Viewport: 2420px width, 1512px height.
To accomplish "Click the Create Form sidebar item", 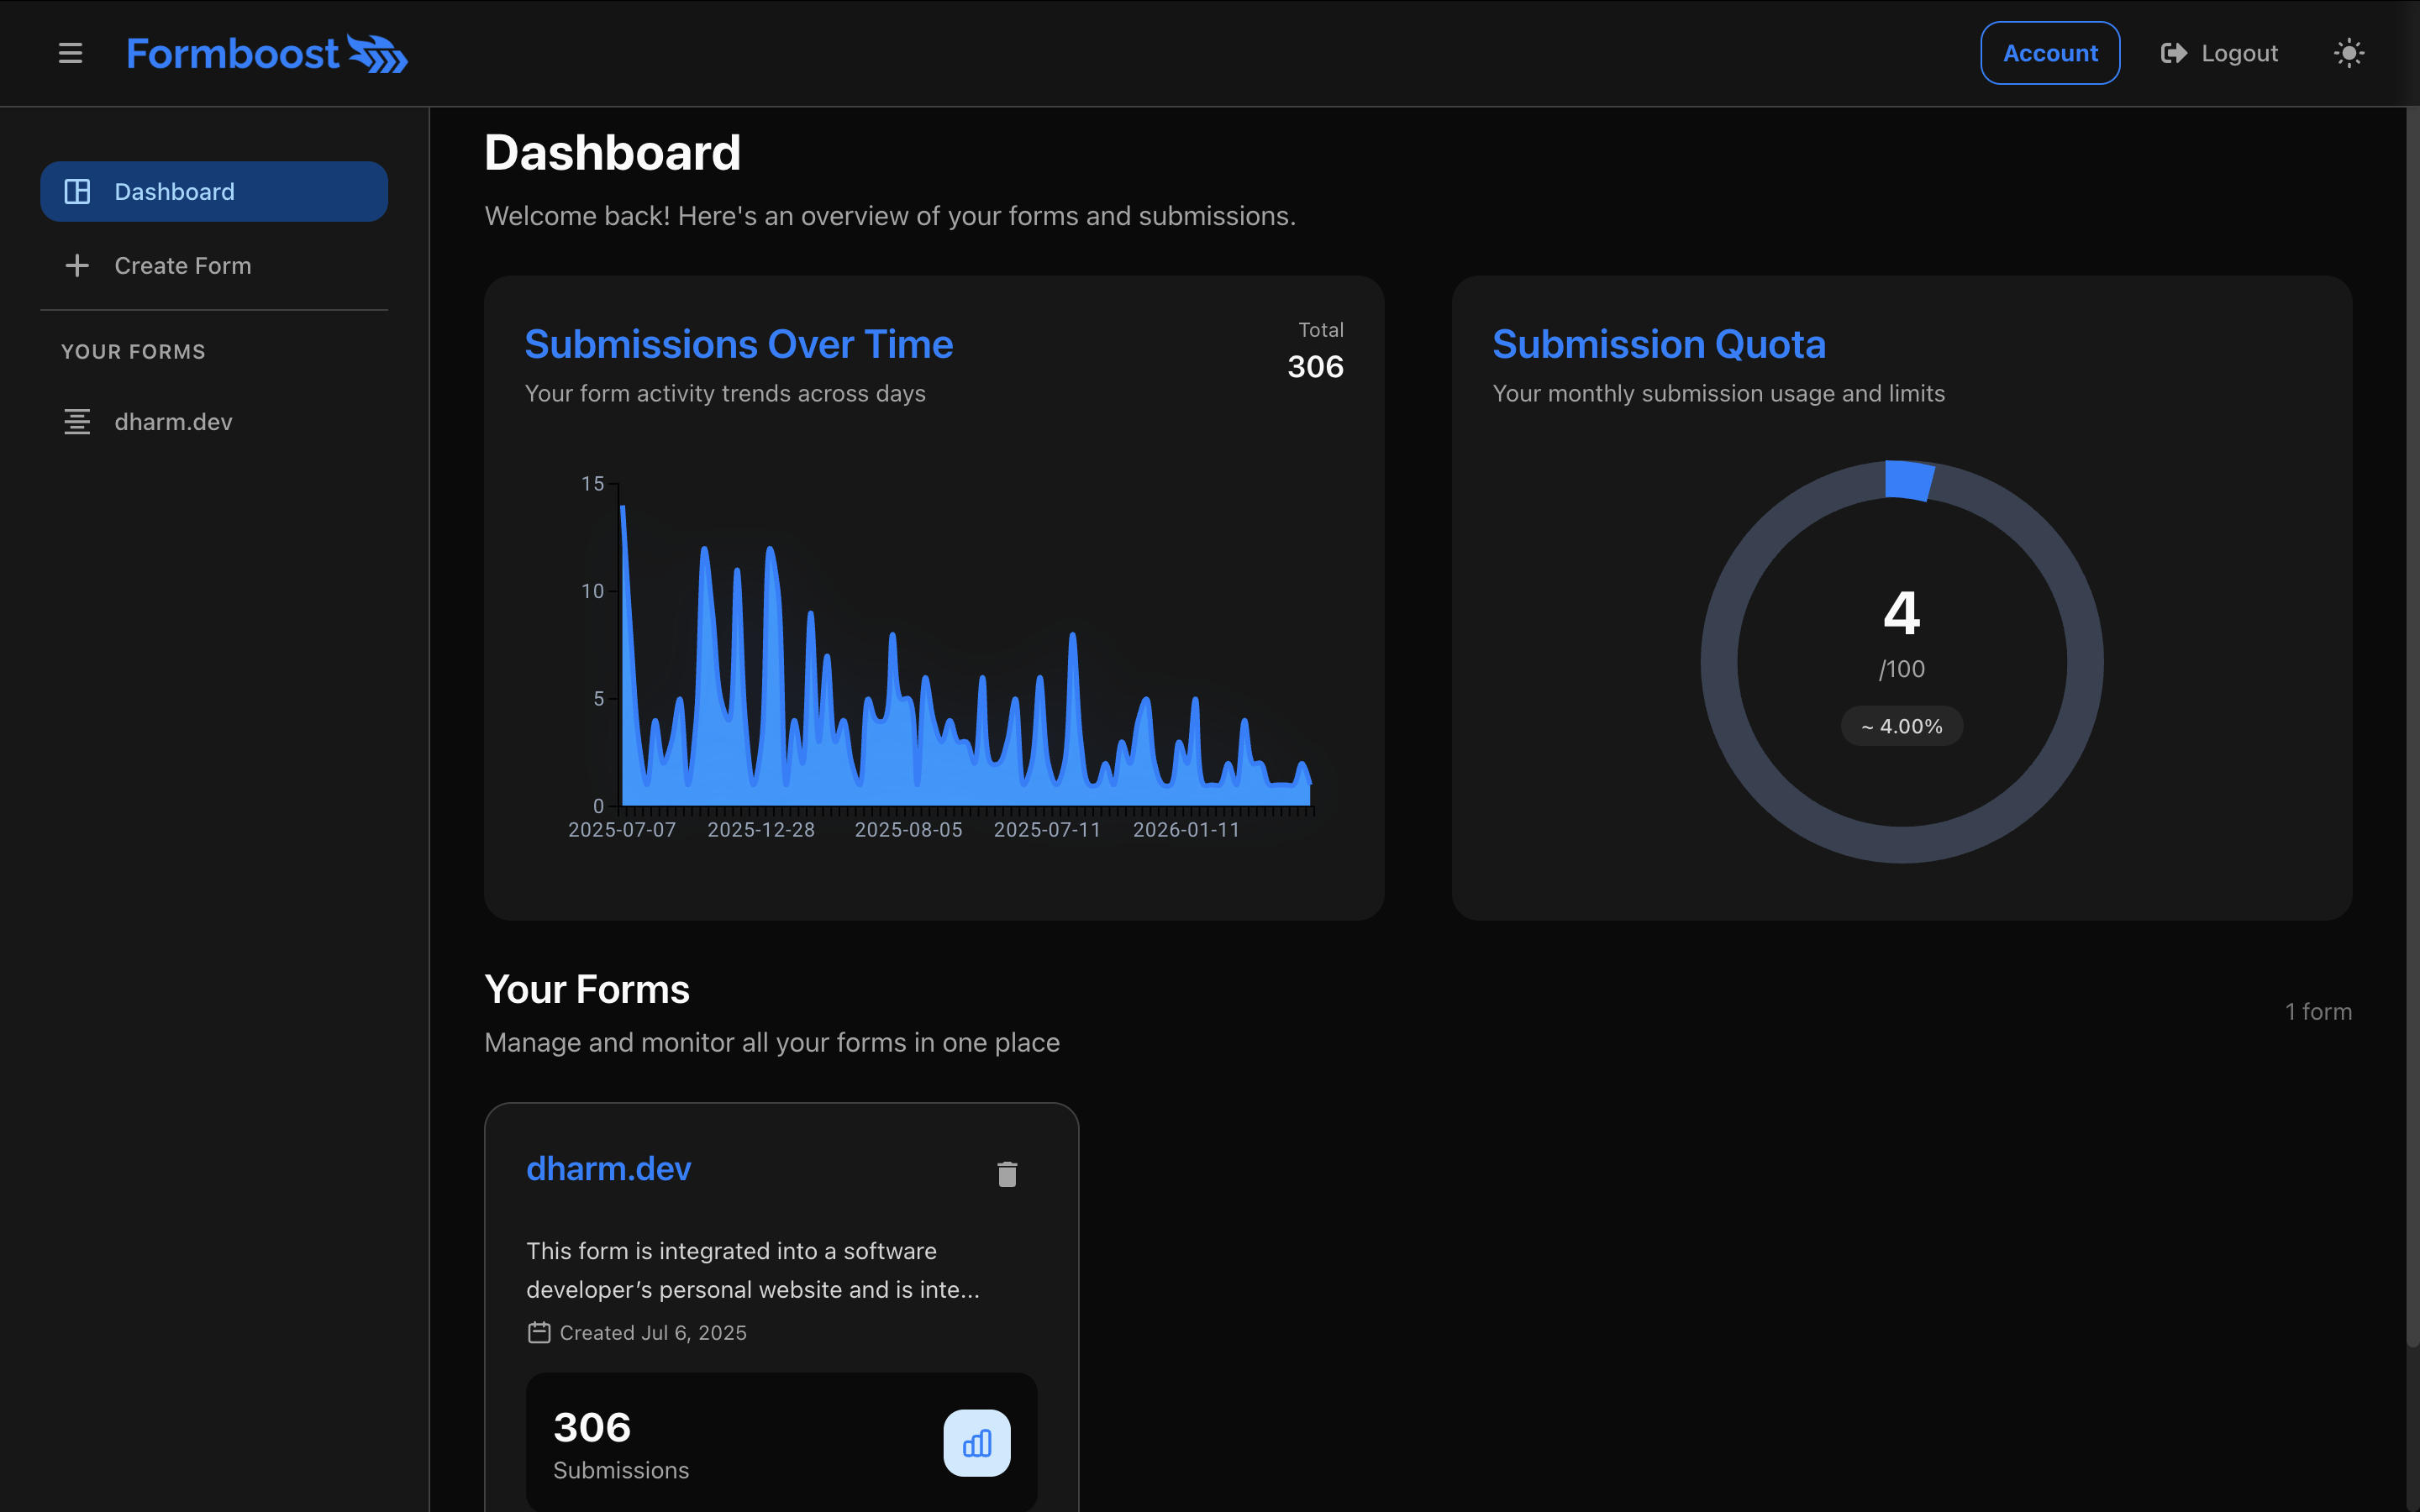I will (182, 266).
